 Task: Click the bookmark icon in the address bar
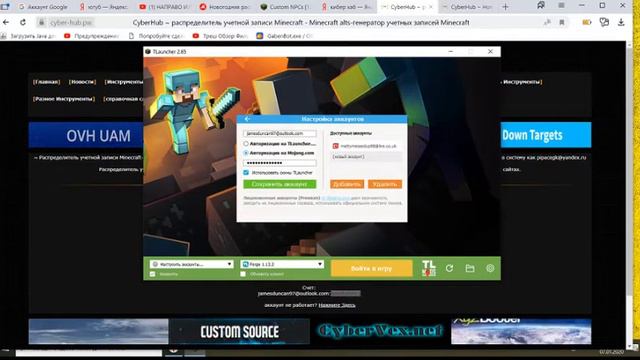(562, 22)
